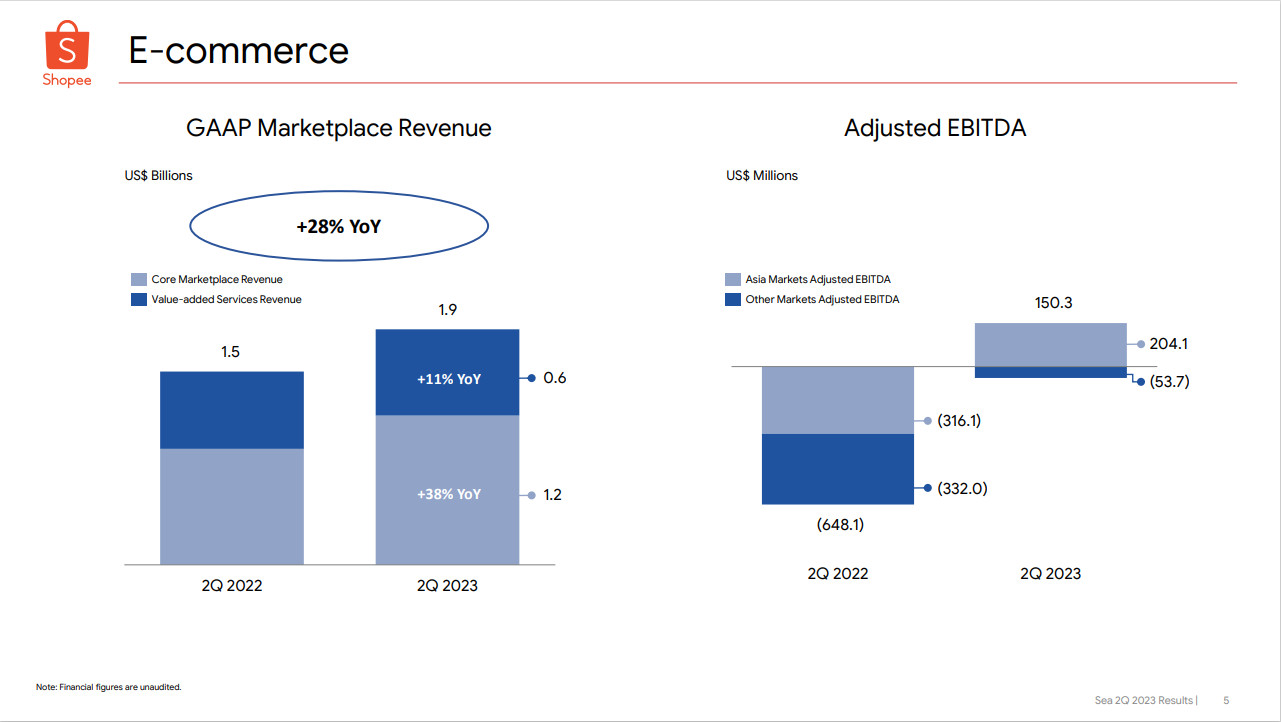Click the '2Q 2022' label under EBITDA chart
The height and width of the screenshot is (722, 1281).
(x=838, y=573)
